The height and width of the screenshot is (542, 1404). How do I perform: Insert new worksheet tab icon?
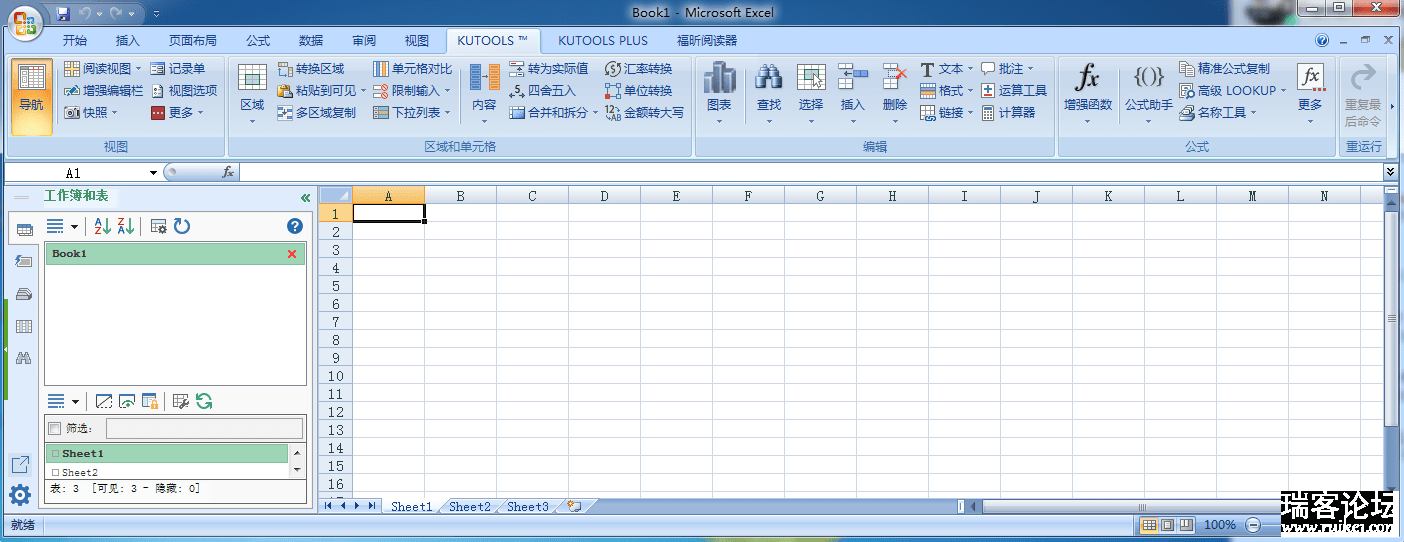[574, 506]
